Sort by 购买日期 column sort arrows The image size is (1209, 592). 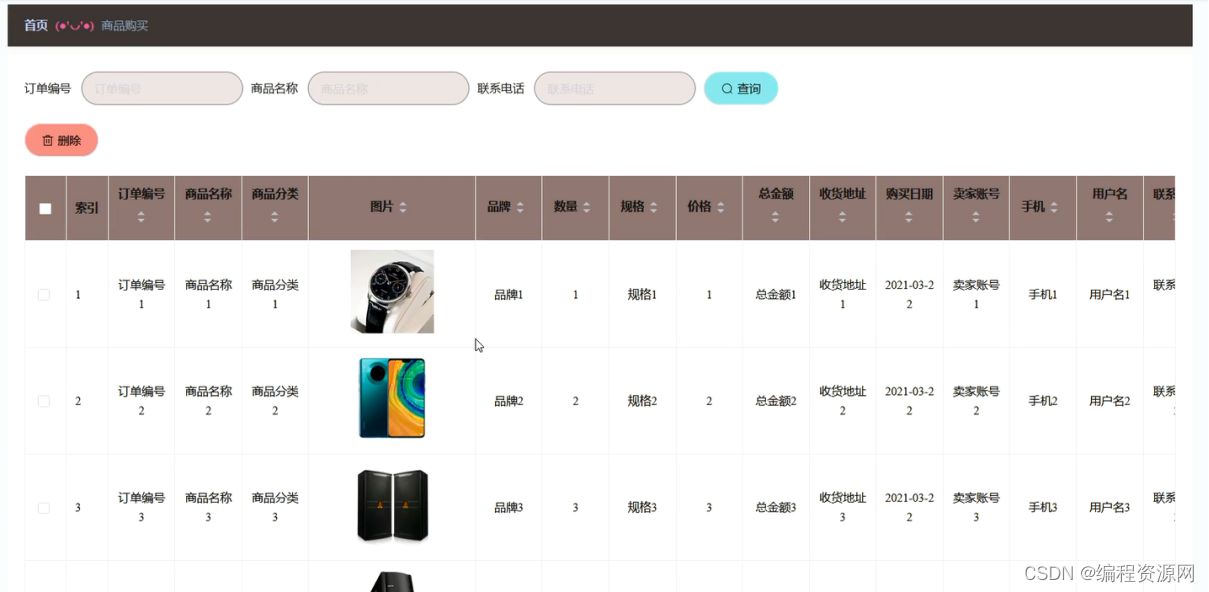click(909, 216)
